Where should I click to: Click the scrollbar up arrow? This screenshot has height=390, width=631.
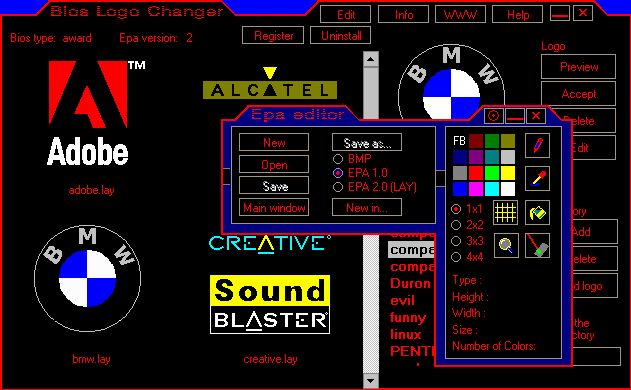[x=370, y=59]
